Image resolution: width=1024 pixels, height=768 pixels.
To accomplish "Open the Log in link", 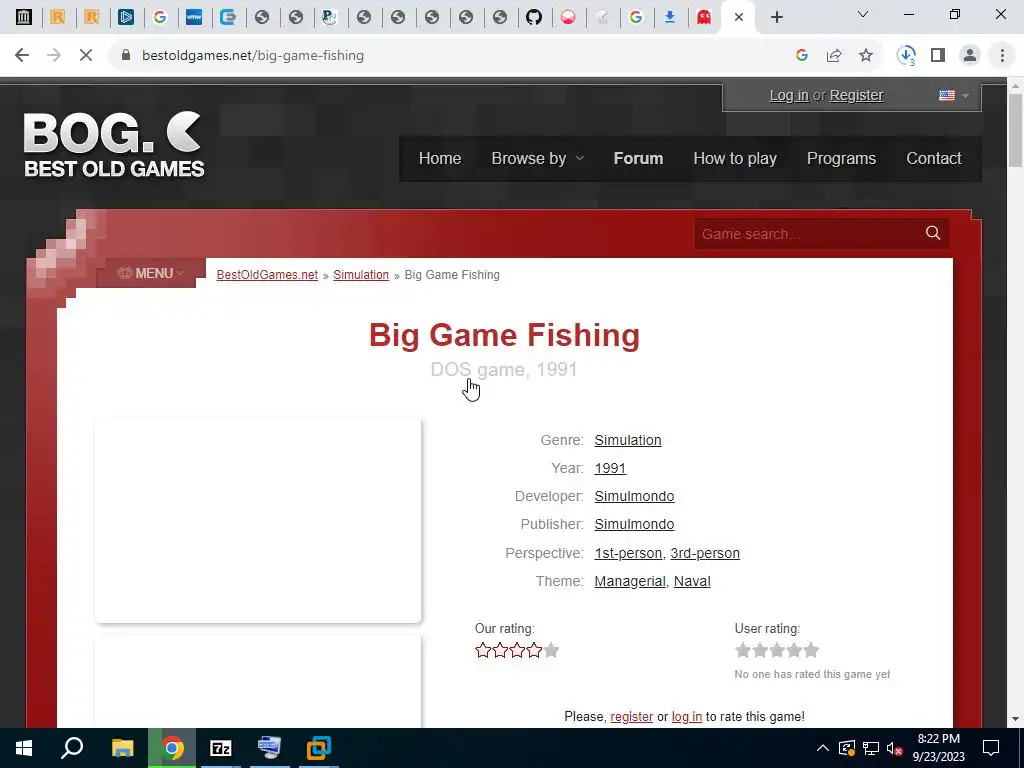I will pyautogui.click(x=789, y=95).
